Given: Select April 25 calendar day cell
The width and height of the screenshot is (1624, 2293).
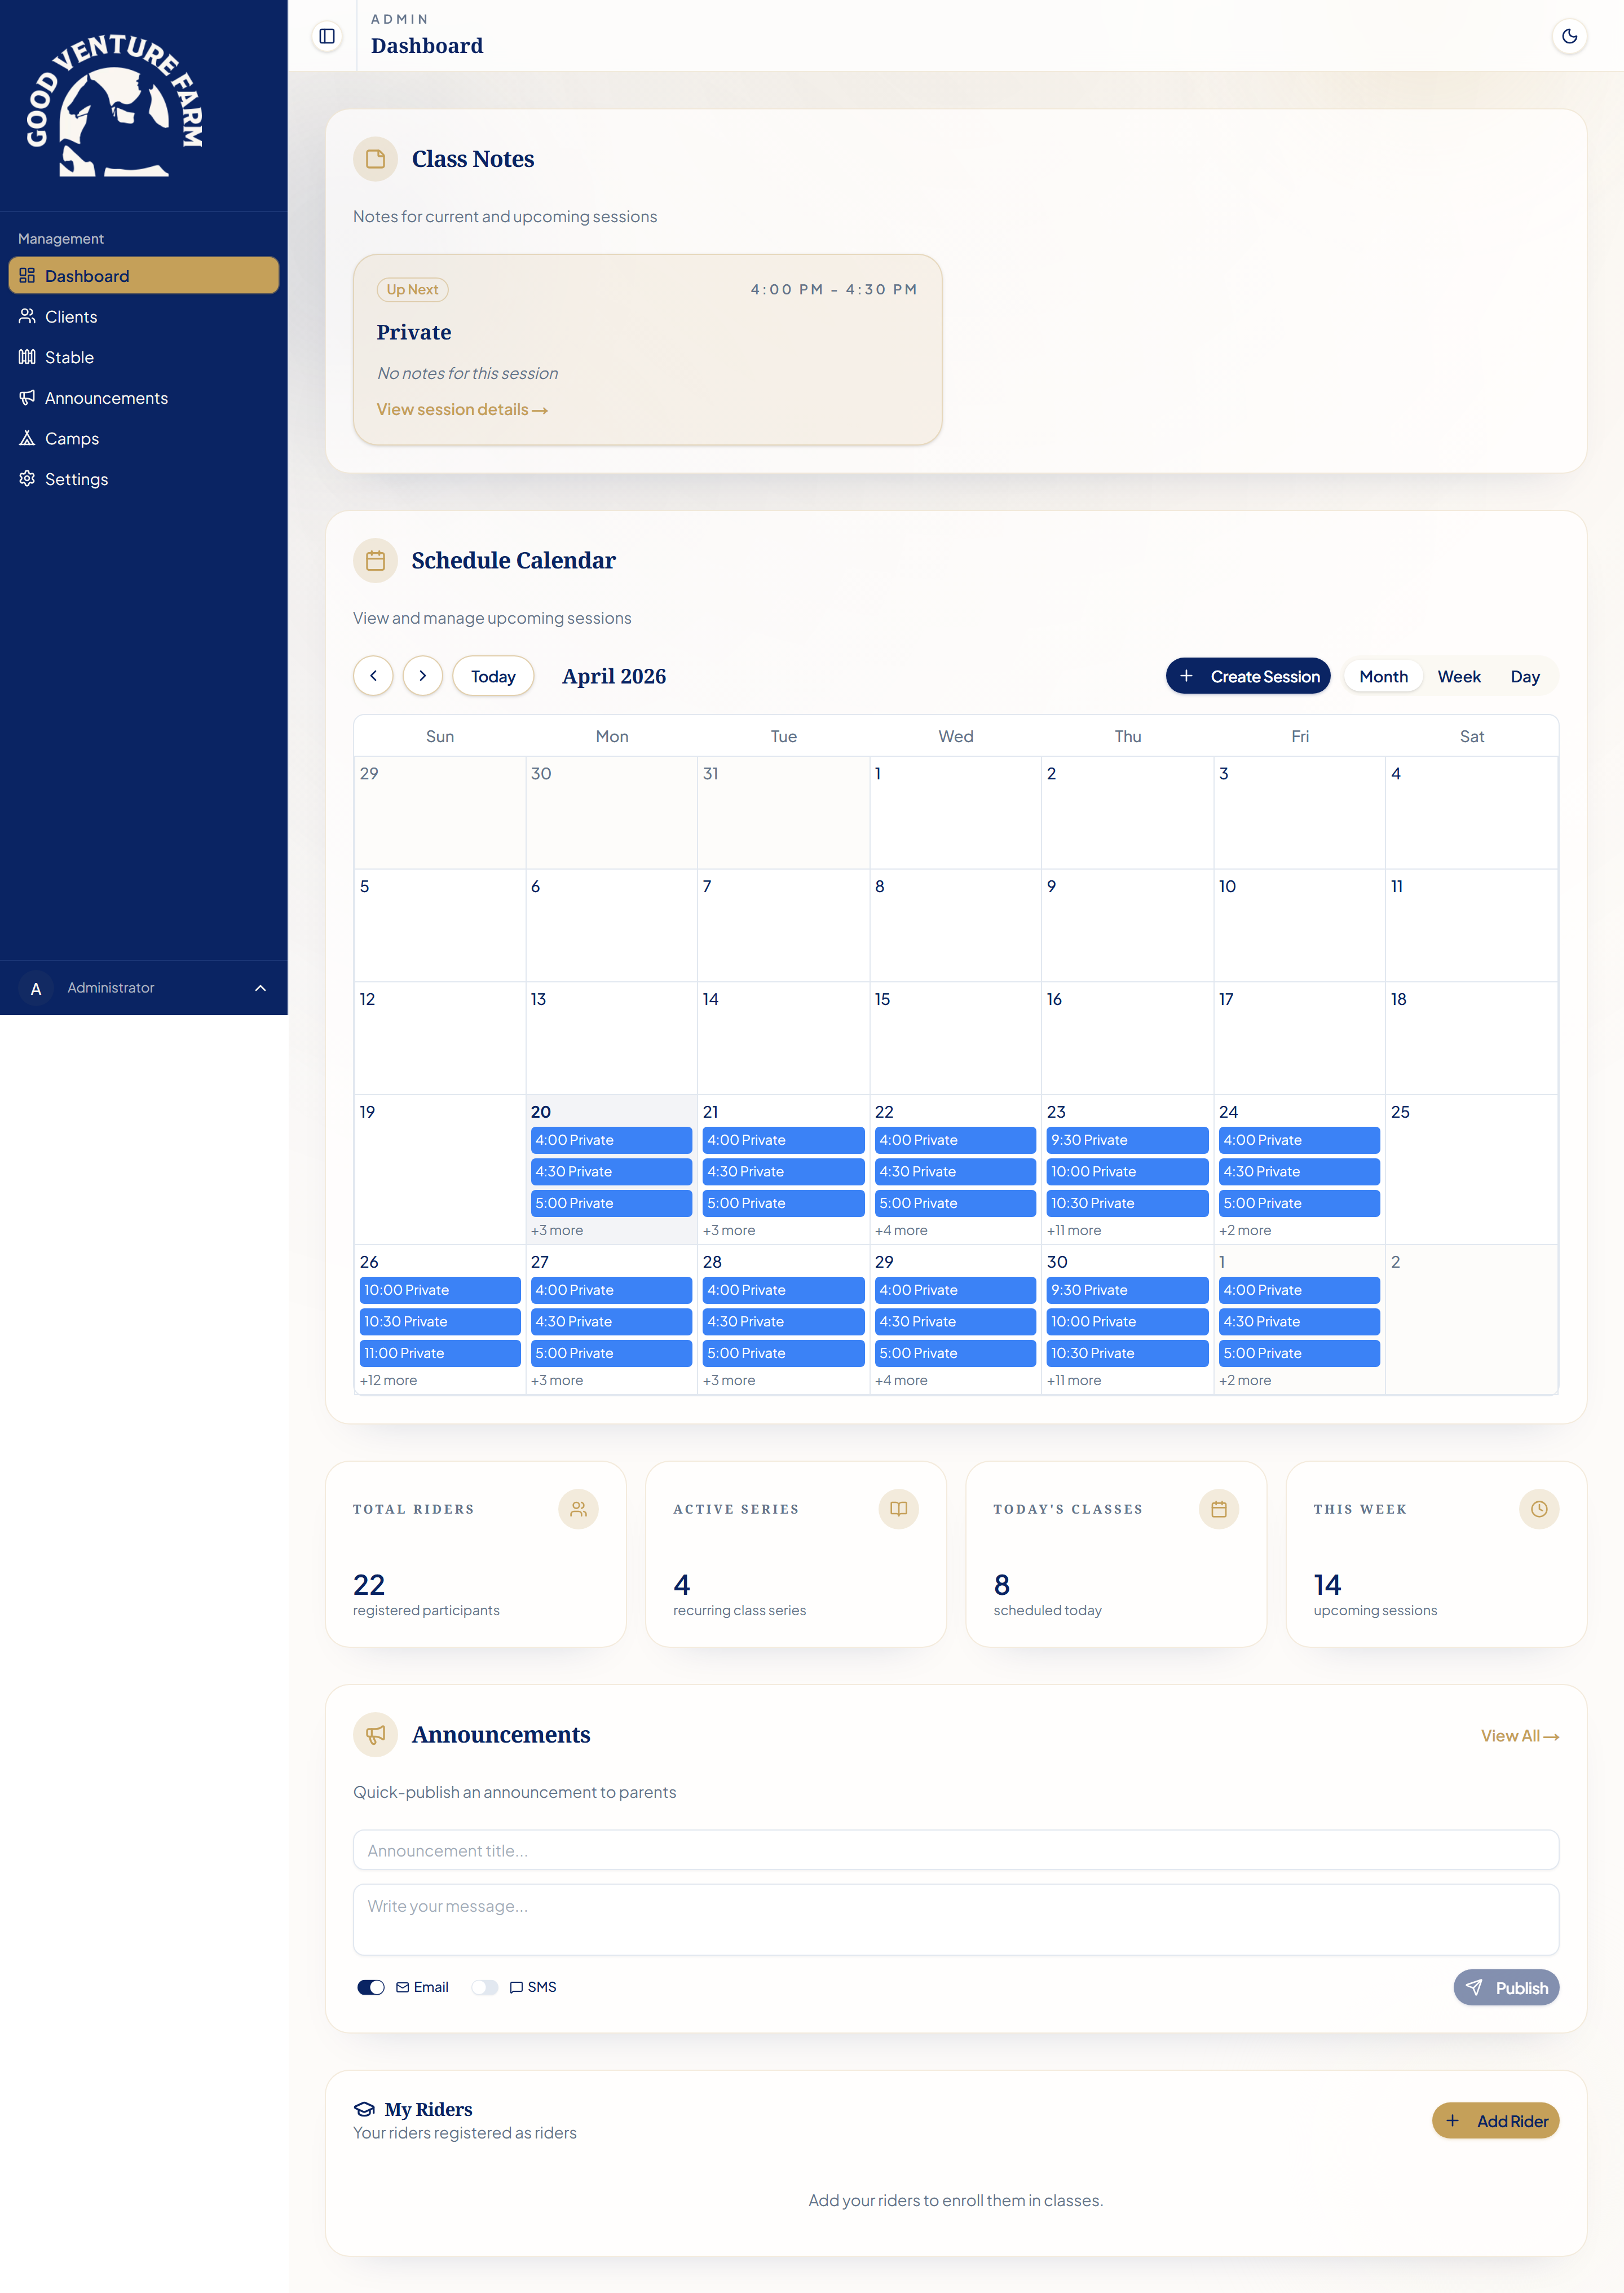Looking at the screenshot, I should point(1471,1169).
